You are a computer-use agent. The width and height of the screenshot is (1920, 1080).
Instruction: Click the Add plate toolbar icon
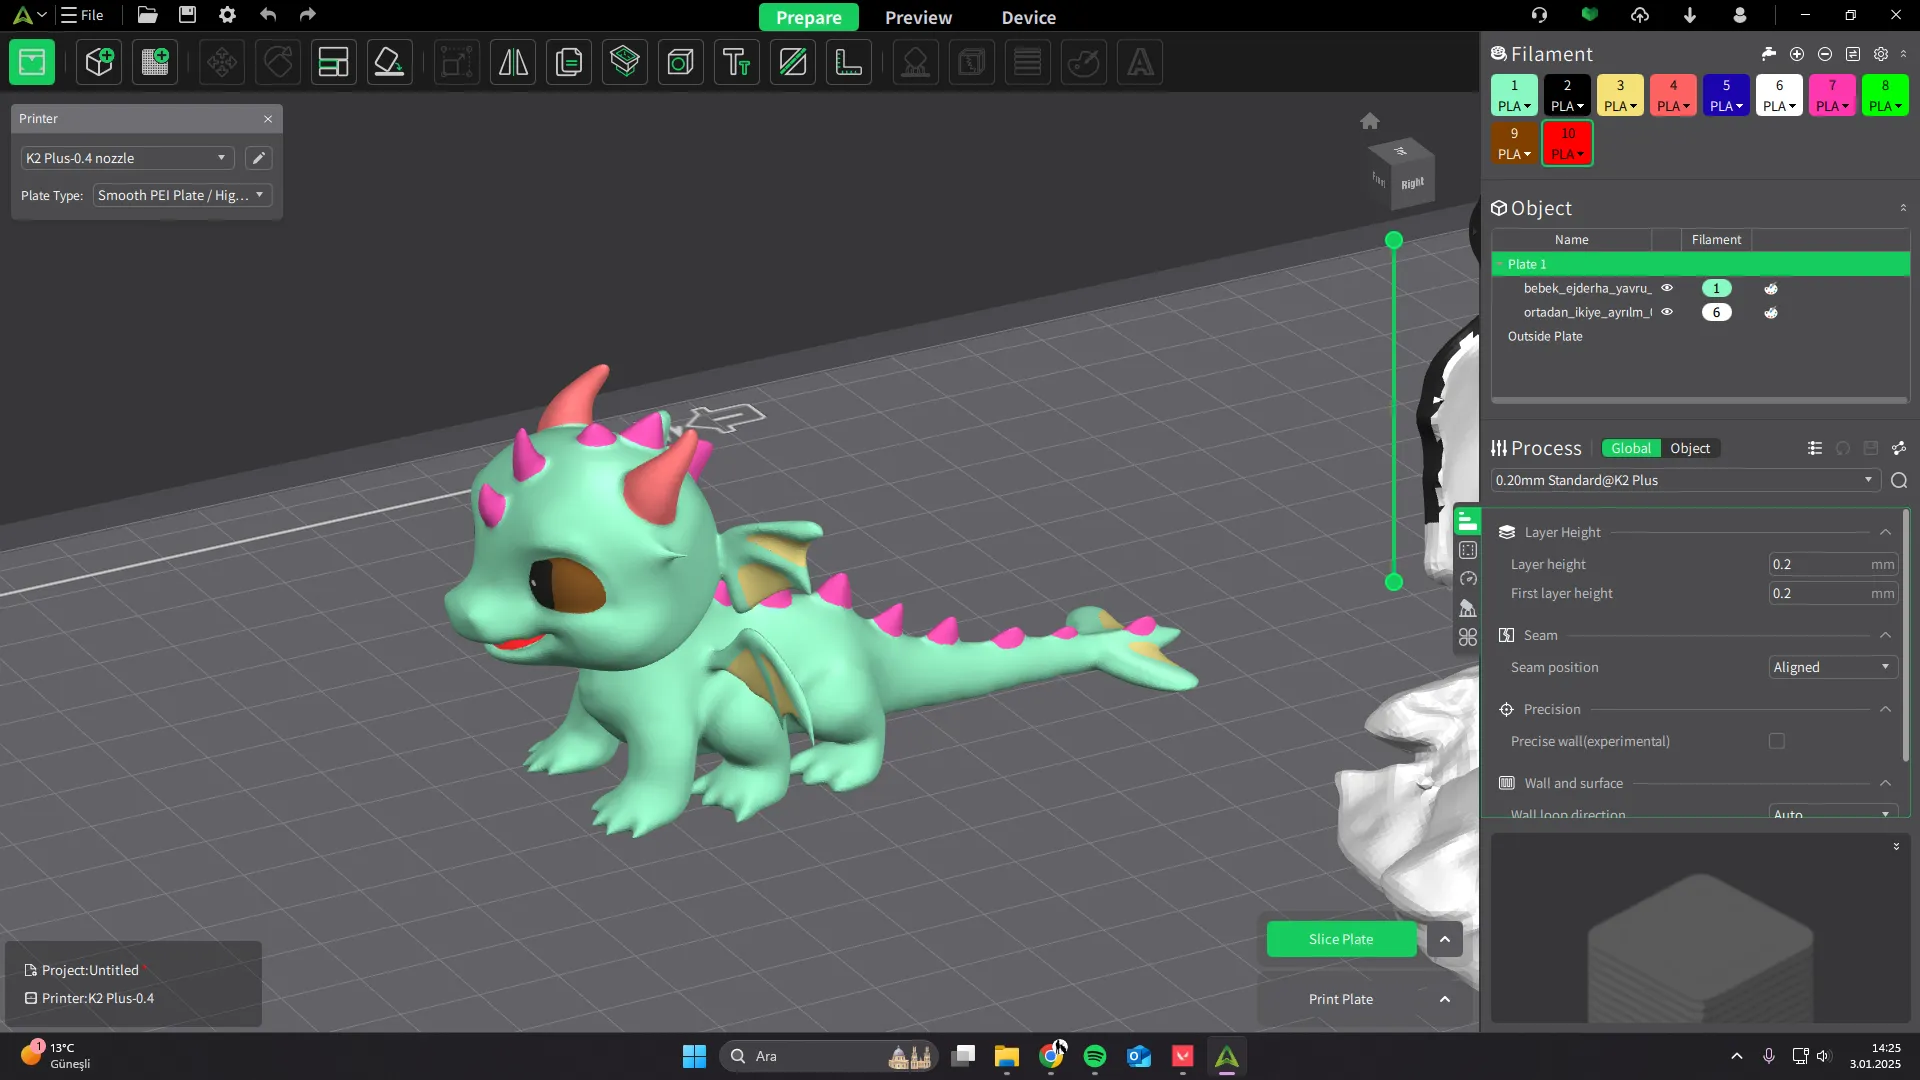point(155,62)
